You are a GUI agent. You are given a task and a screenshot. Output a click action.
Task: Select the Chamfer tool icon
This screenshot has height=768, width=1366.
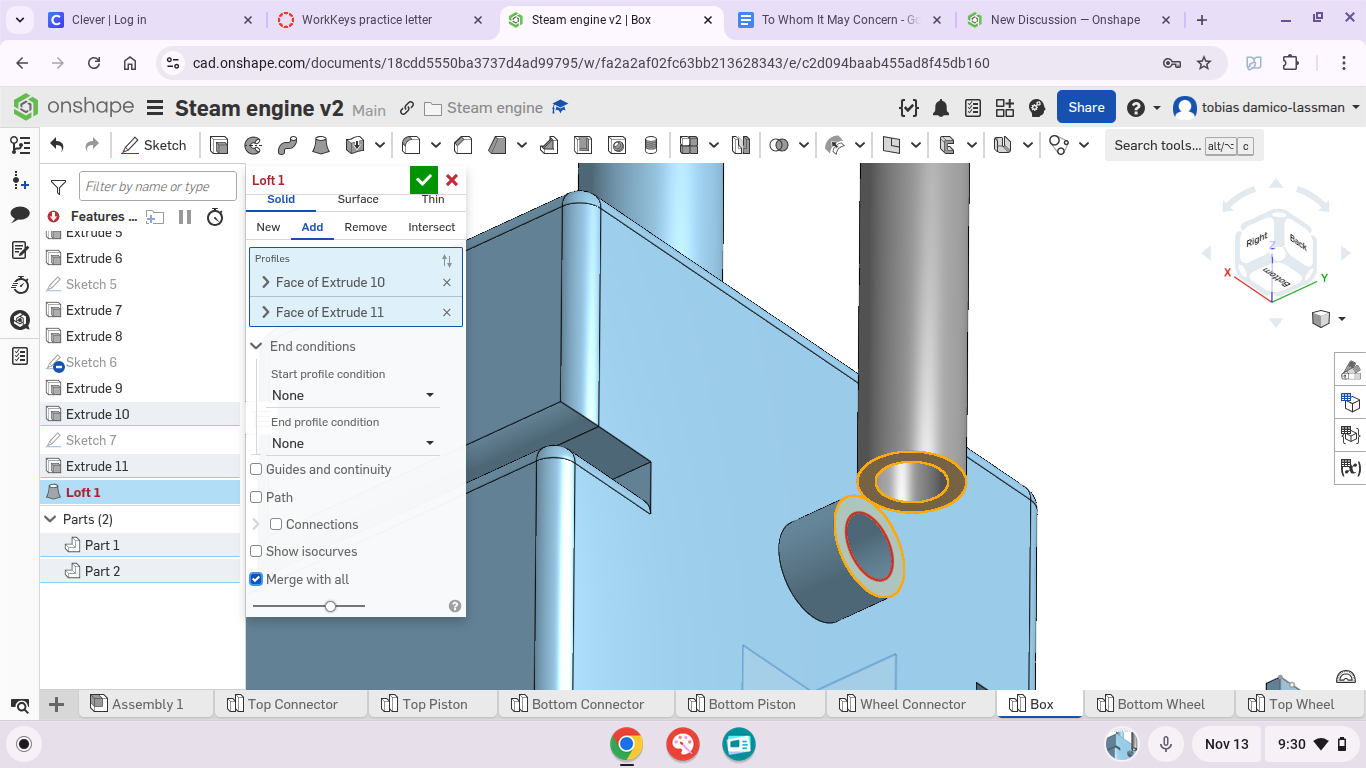463,145
